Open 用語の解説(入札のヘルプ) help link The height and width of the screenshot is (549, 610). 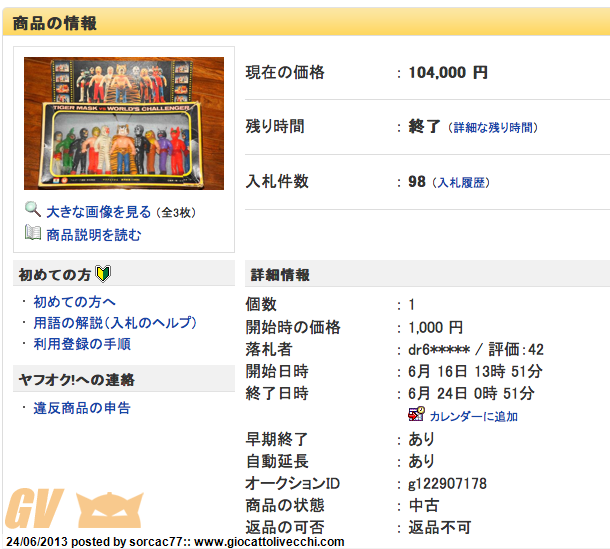tap(114, 323)
